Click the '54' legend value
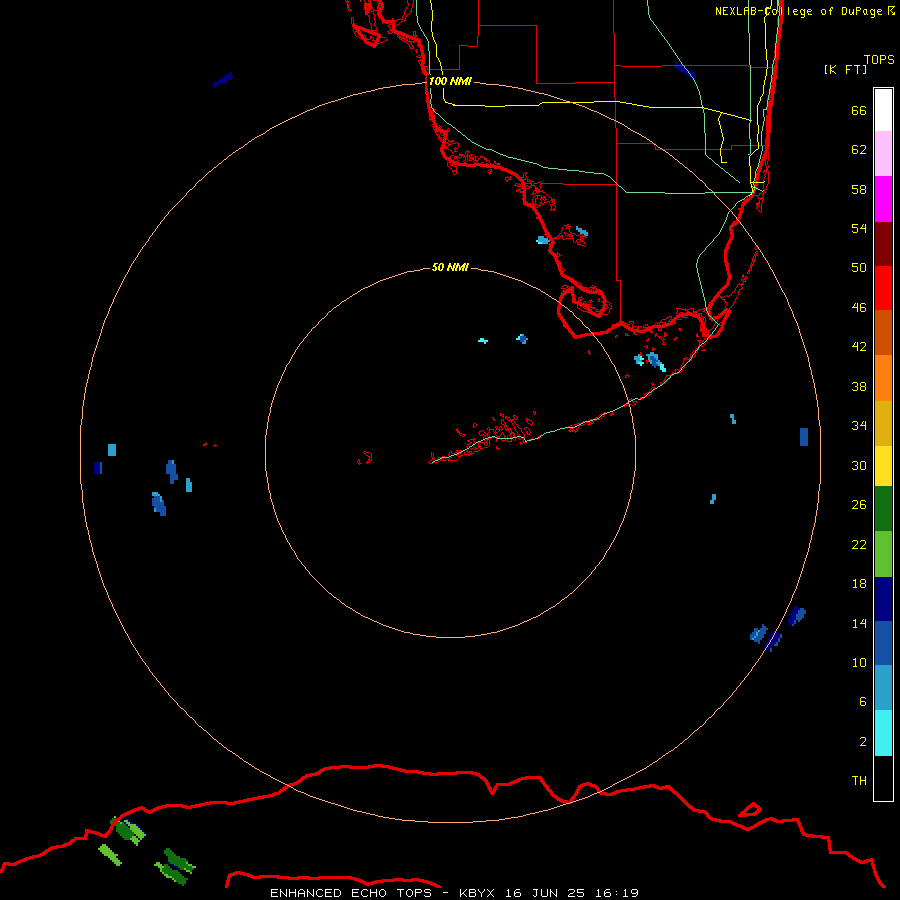This screenshot has width=900, height=900. tap(859, 228)
